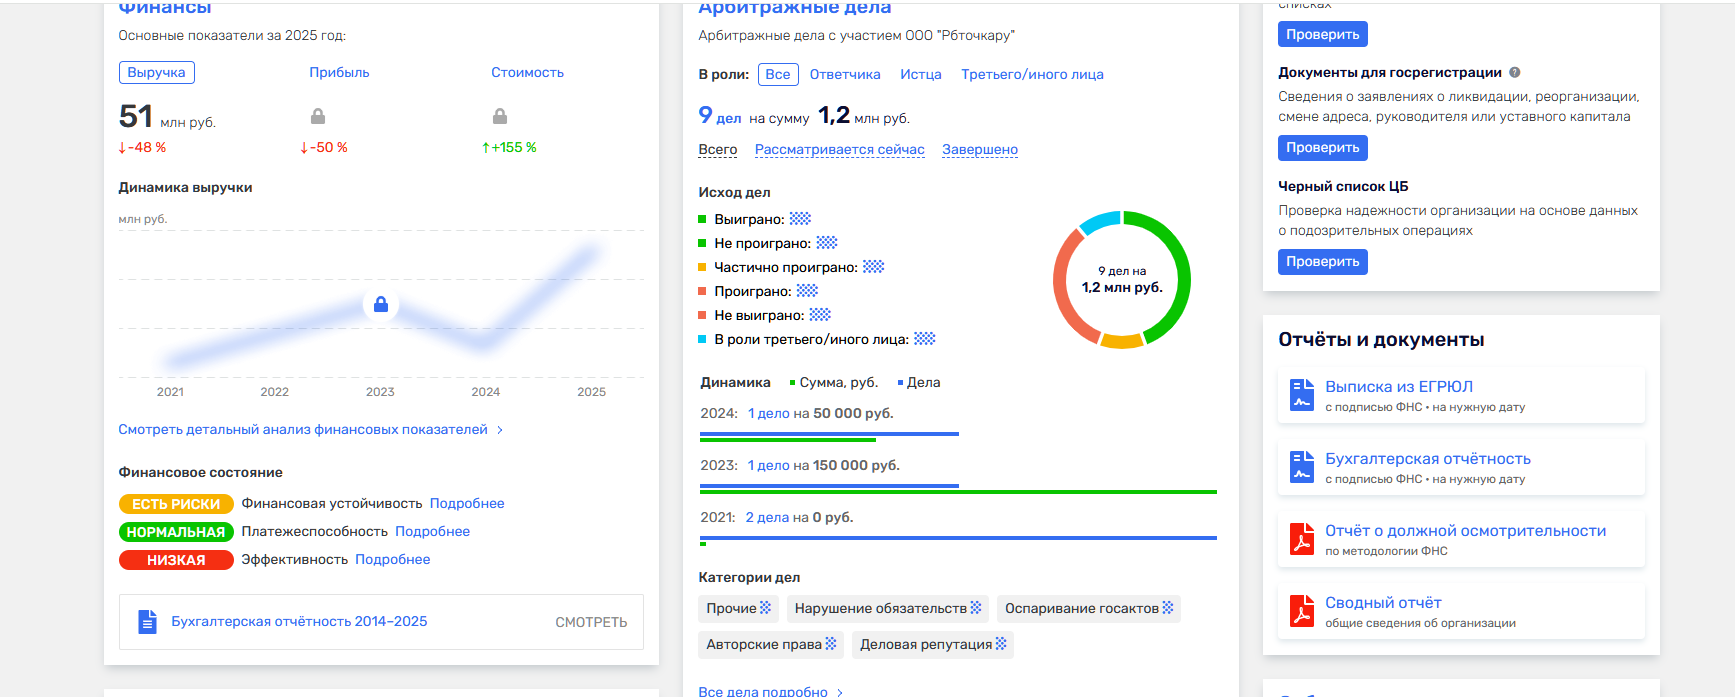Switch to the Стоимость tab
This screenshot has height=697, width=1735.
(x=527, y=73)
